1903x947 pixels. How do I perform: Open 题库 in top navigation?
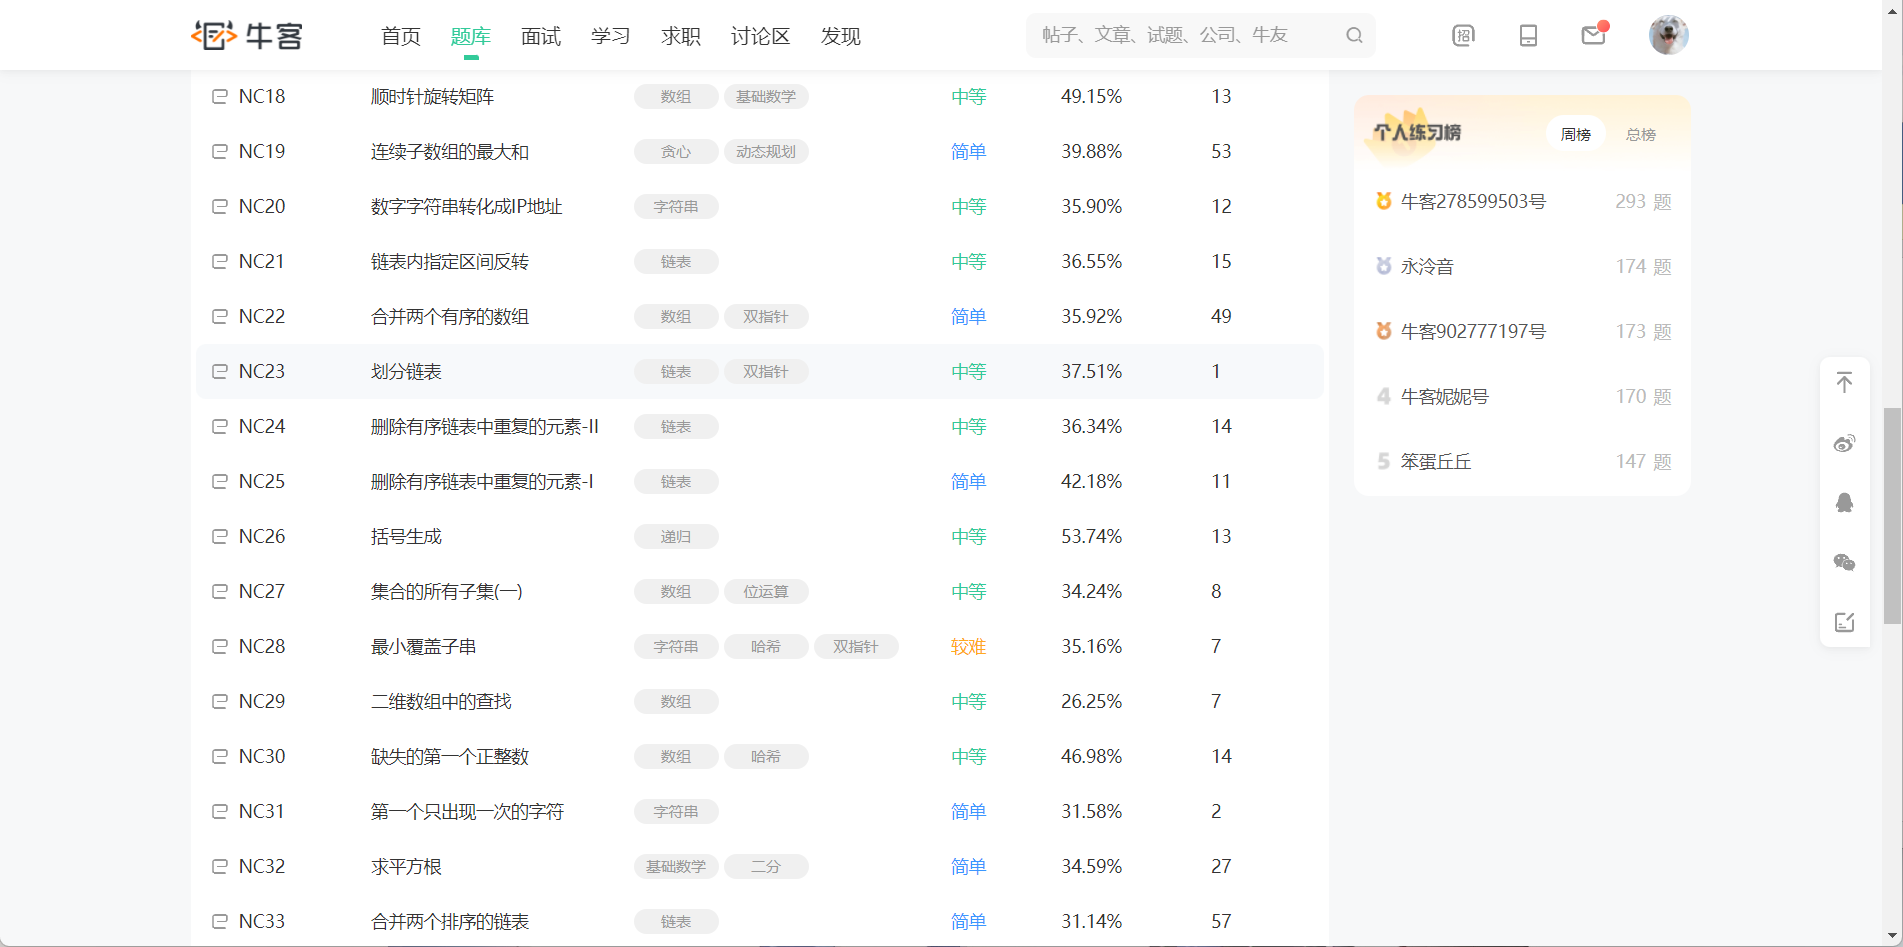tap(470, 36)
